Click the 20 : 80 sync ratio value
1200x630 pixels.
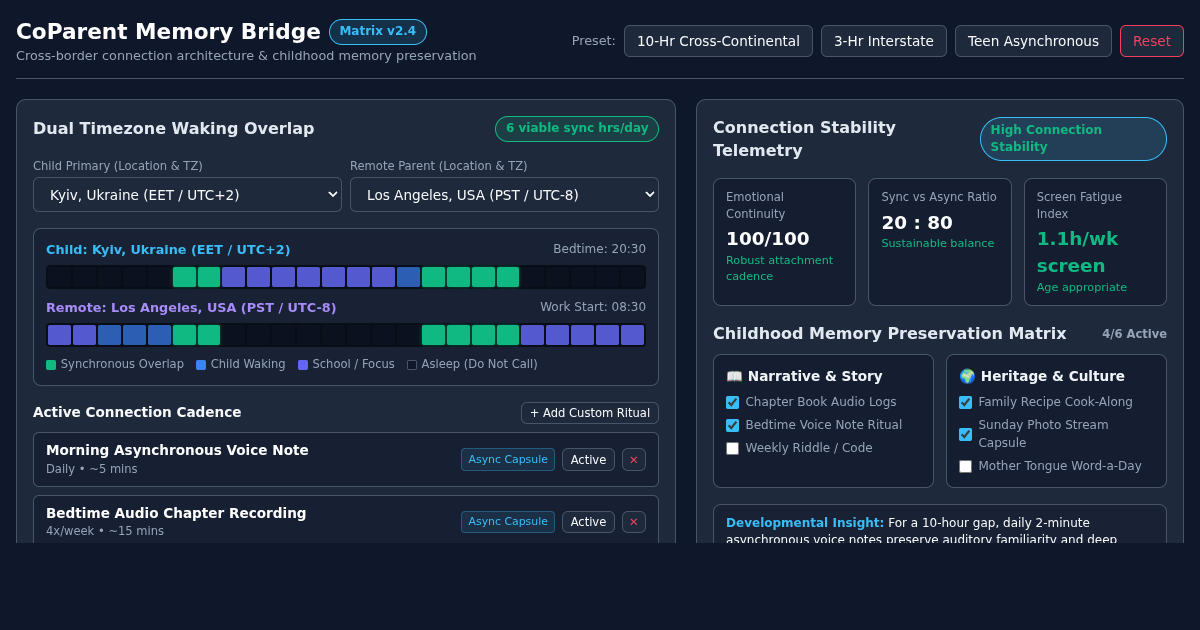tap(917, 223)
